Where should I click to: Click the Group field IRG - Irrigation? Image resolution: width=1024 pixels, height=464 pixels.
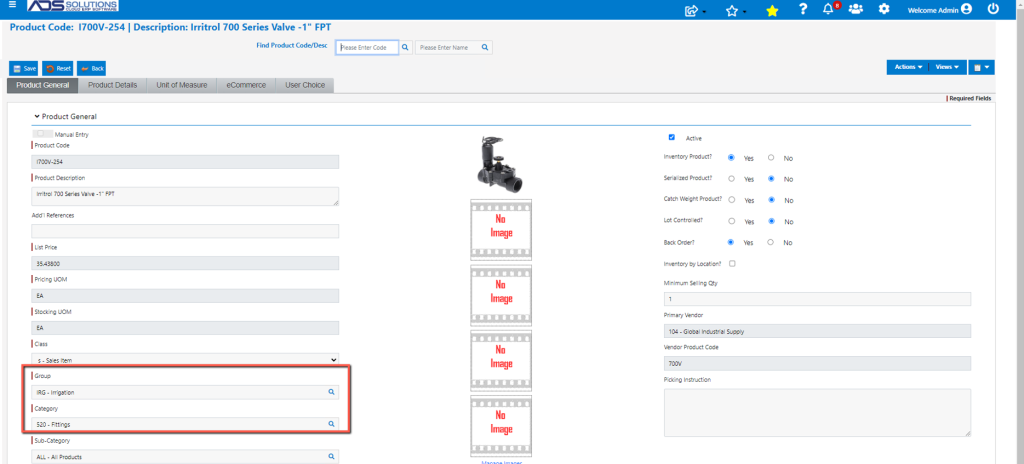pos(185,392)
